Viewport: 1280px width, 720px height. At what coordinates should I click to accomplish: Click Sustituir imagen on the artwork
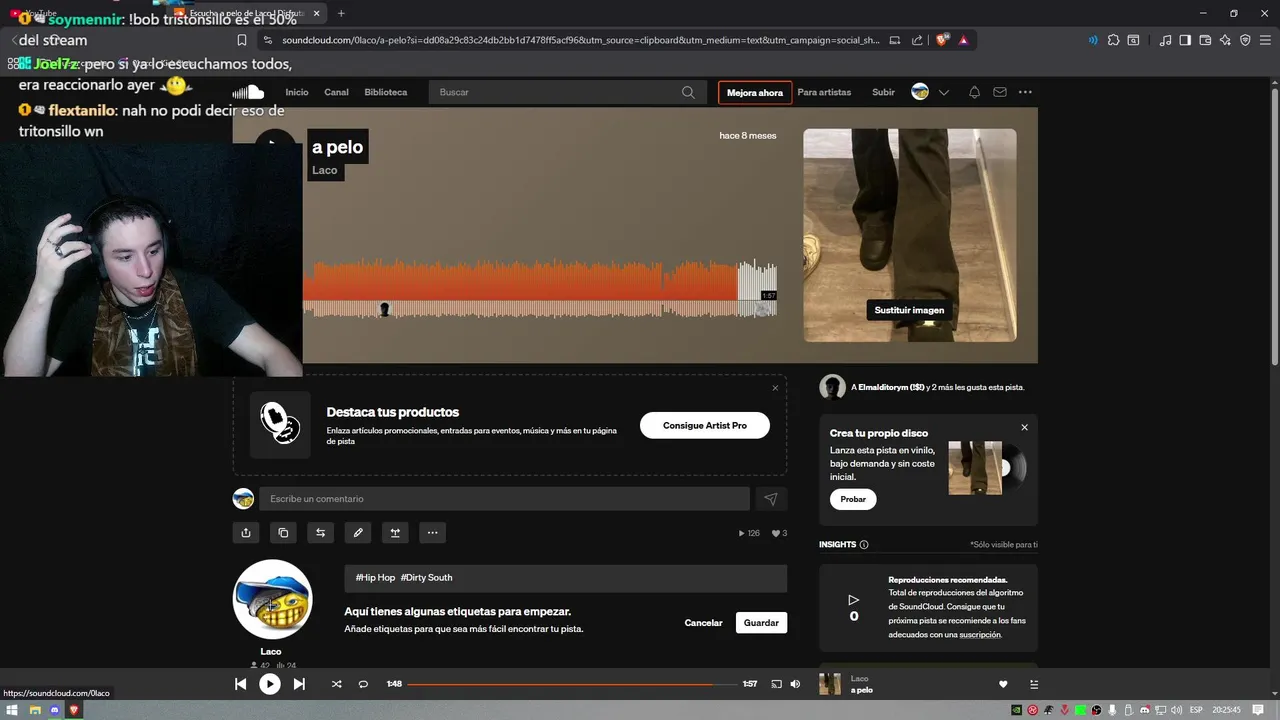(x=909, y=310)
